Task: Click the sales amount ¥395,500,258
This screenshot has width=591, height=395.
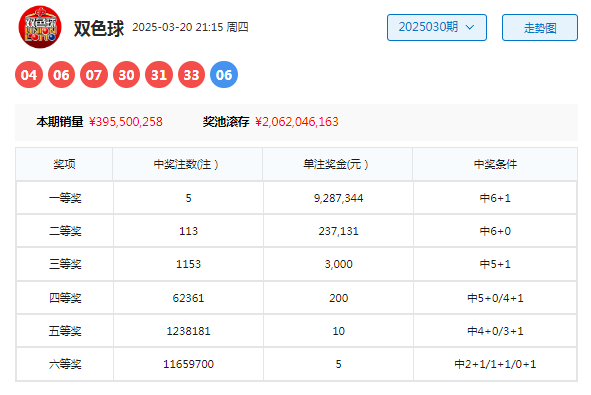Action: [126, 122]
